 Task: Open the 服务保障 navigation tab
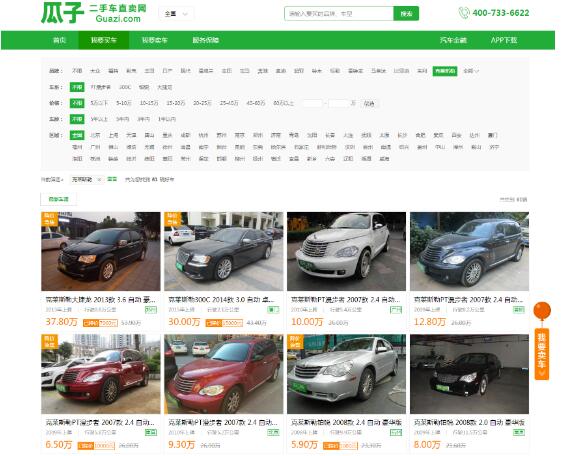(206, 40)
